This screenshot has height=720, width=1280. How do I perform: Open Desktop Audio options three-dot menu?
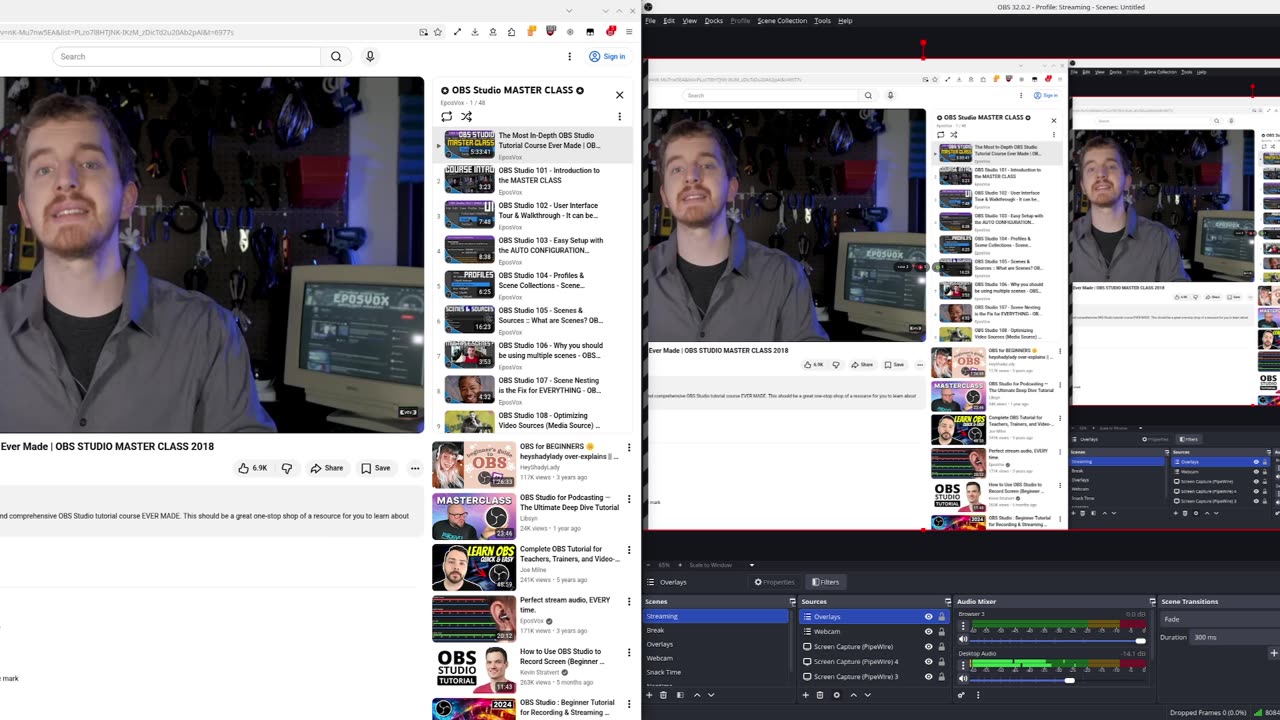pyautogui.click(x=963, y=664)
